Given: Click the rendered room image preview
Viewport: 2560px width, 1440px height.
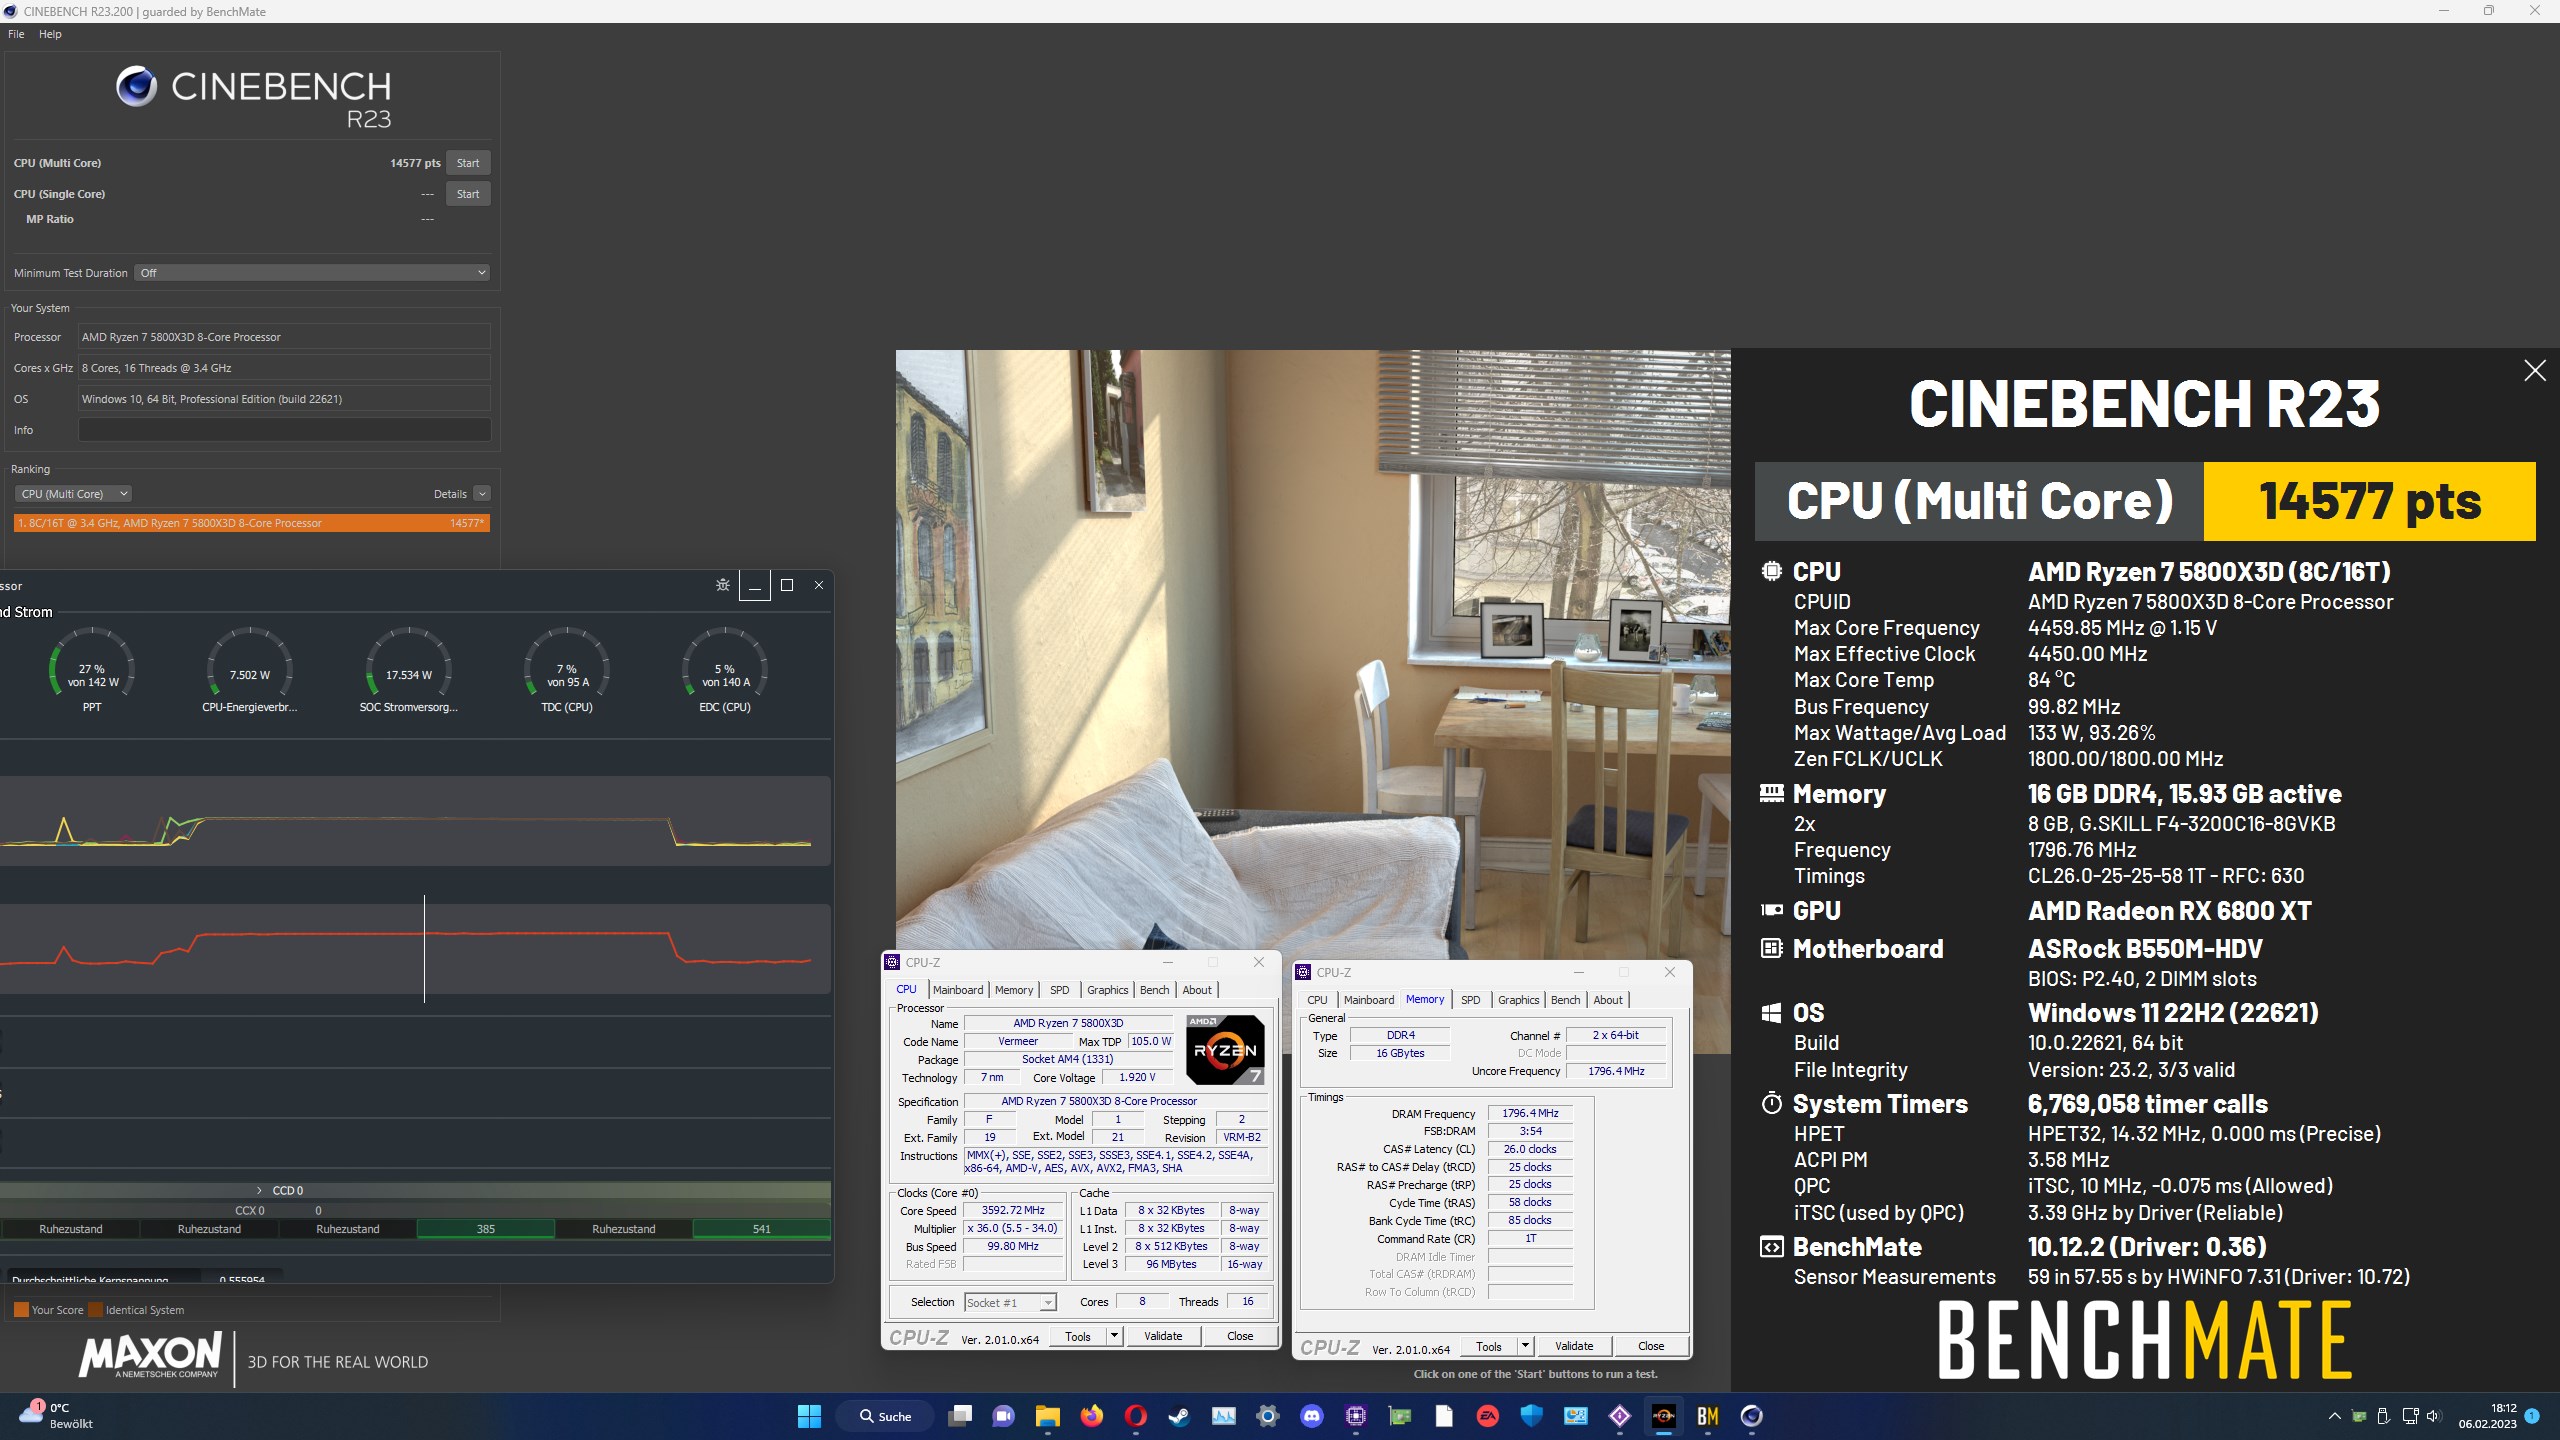Looking at the screenshot, I should tap(1313, 650).
